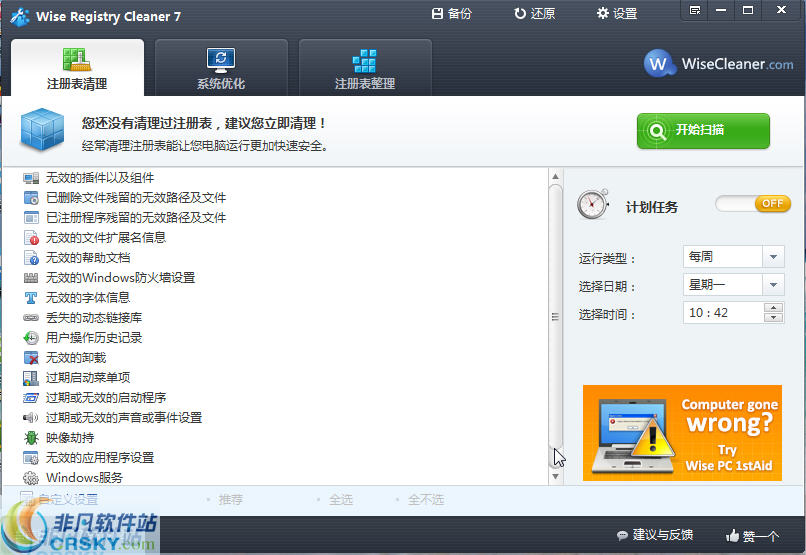The height and width of the screenshot is (555, 806).
Task: Click the list scrollbar up arrow
Action: click(x=555, y=177)
